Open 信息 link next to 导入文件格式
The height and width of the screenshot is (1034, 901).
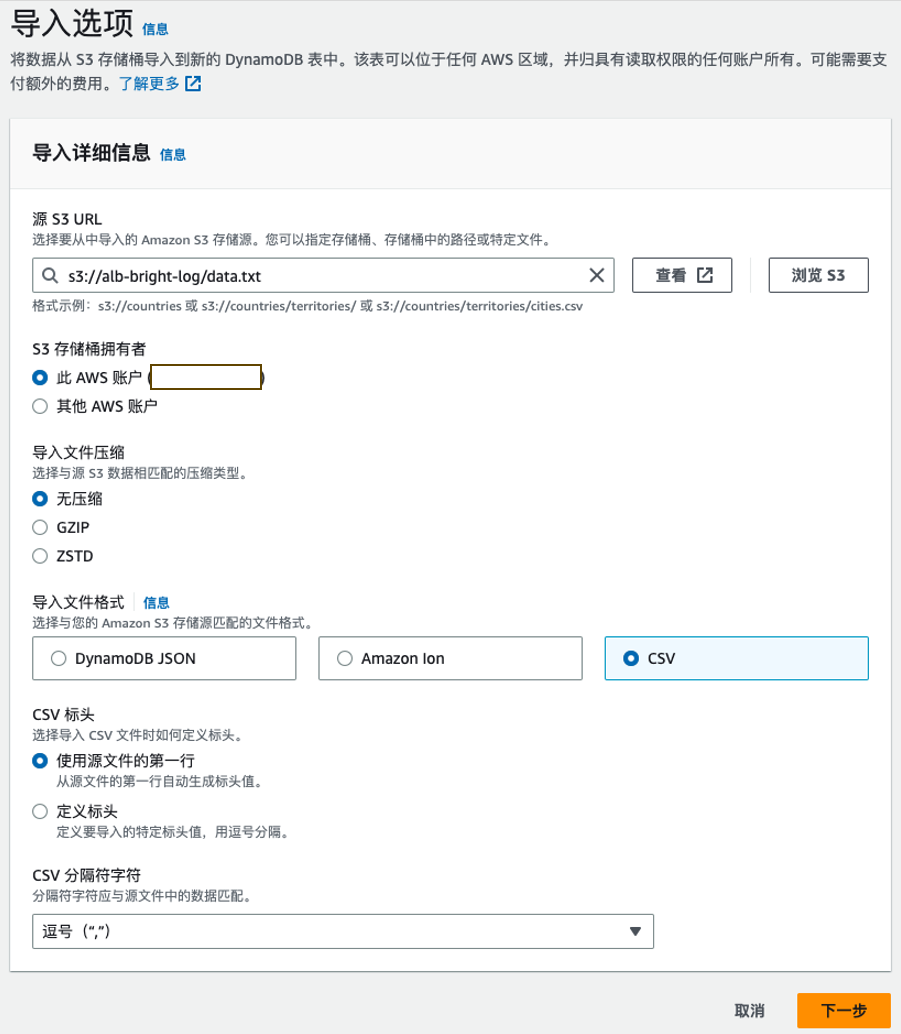coord(156,603)
